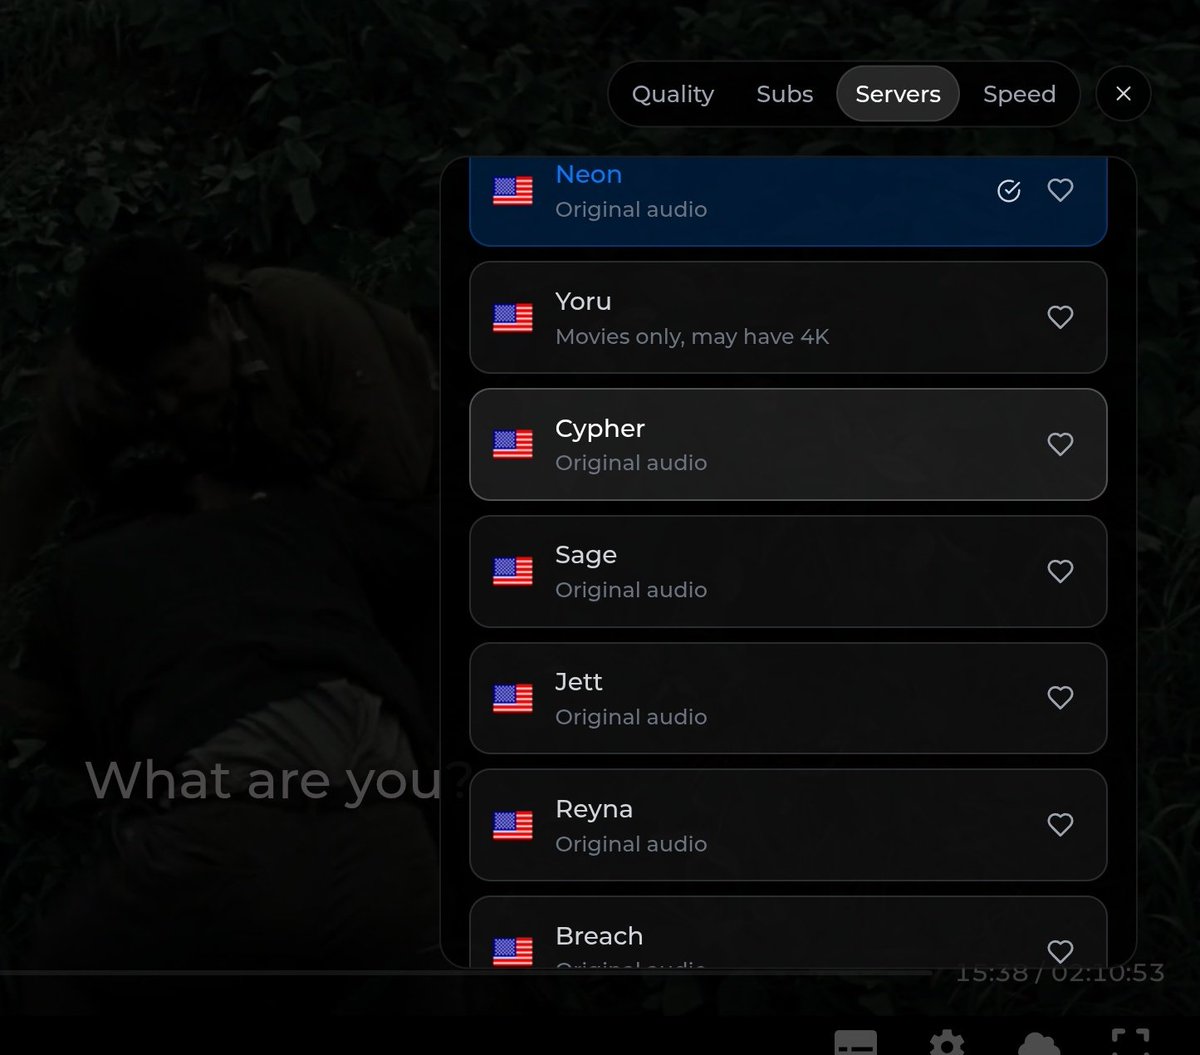Choose the Reyna server
The width and height of the screenshot is (1200, 1055).
coord(788,825)
